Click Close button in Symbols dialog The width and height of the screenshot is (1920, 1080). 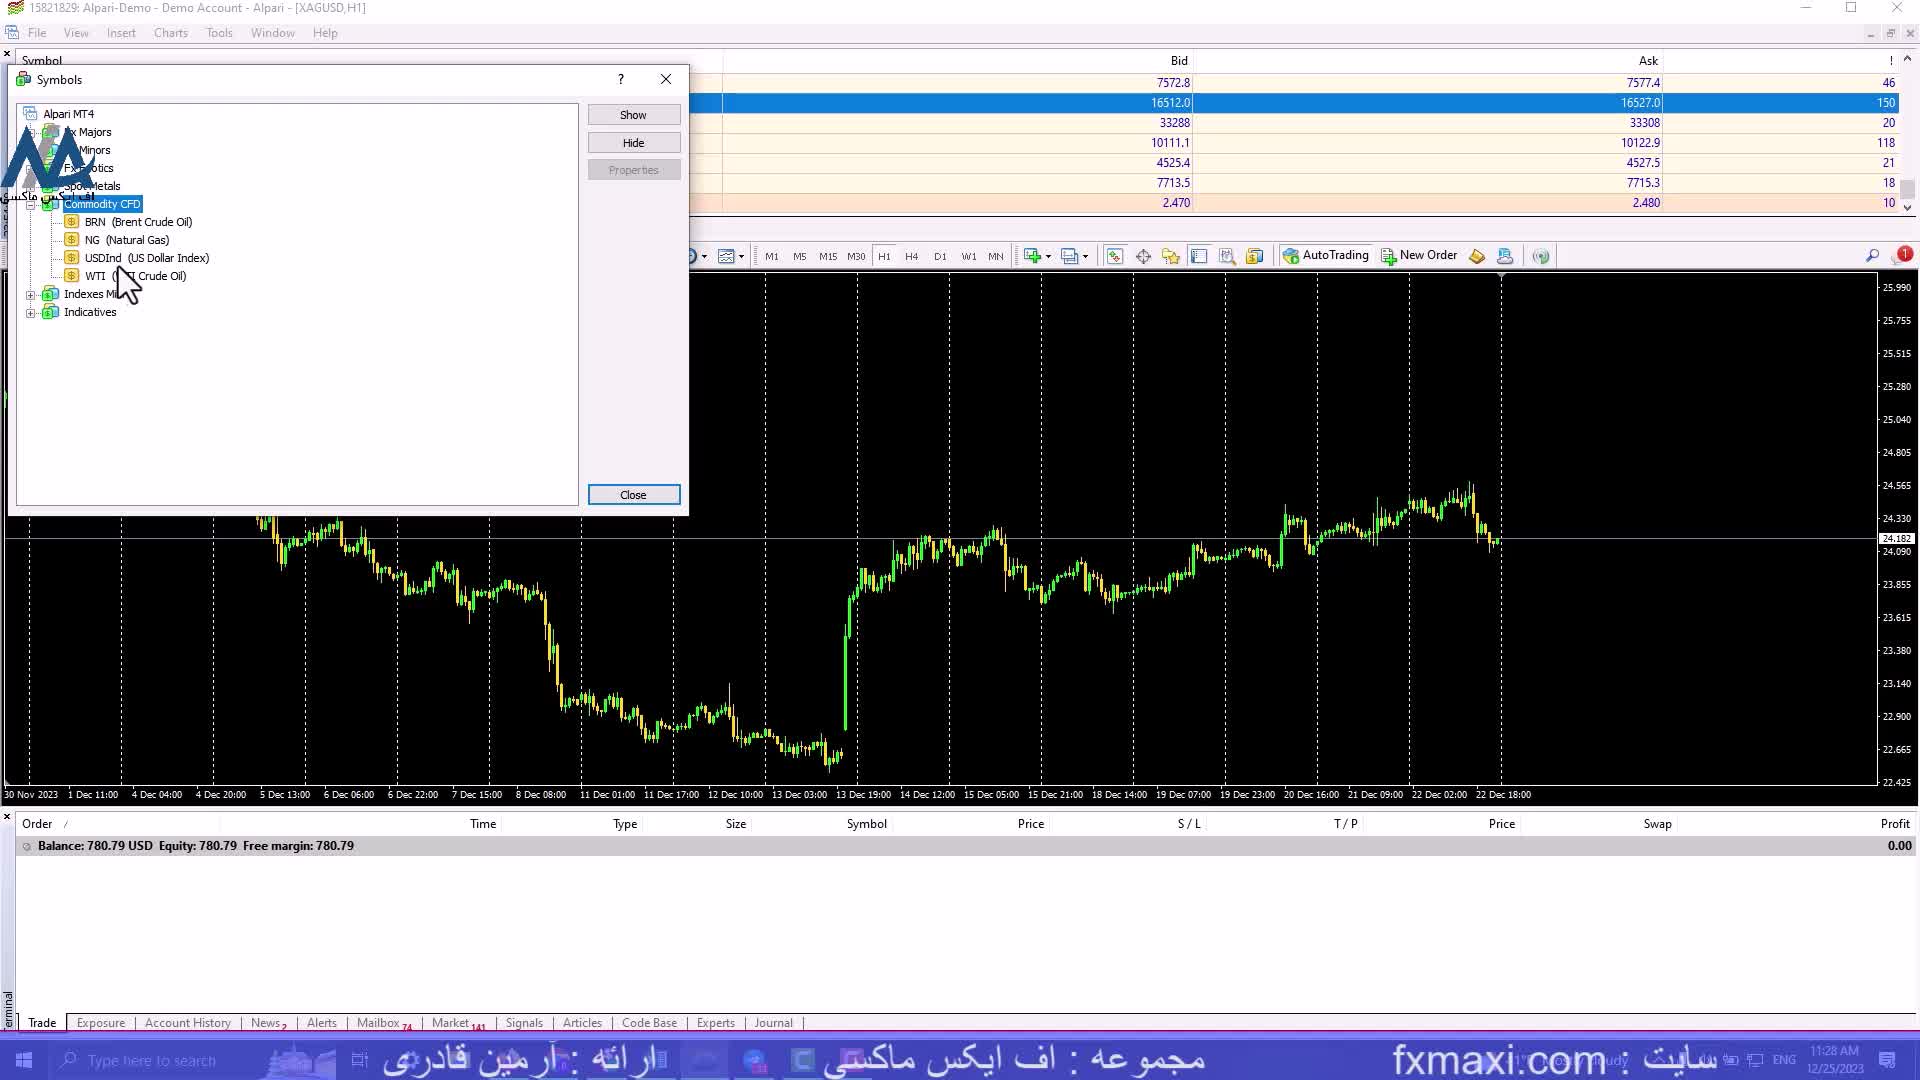click(x=633, y=495)
